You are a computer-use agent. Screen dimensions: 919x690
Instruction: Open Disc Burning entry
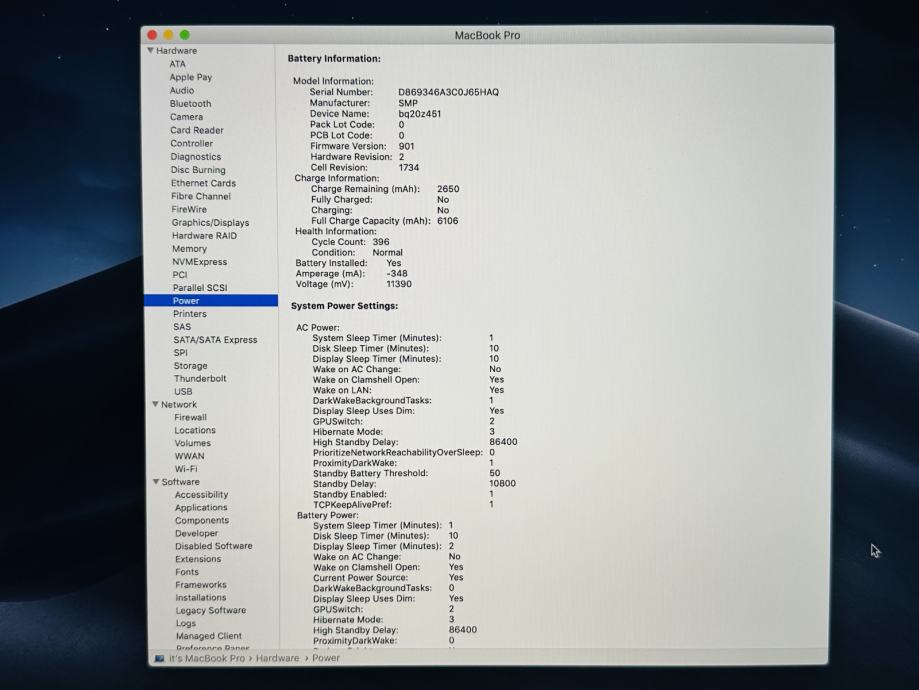pyautogui.click(x=198, y=169)
